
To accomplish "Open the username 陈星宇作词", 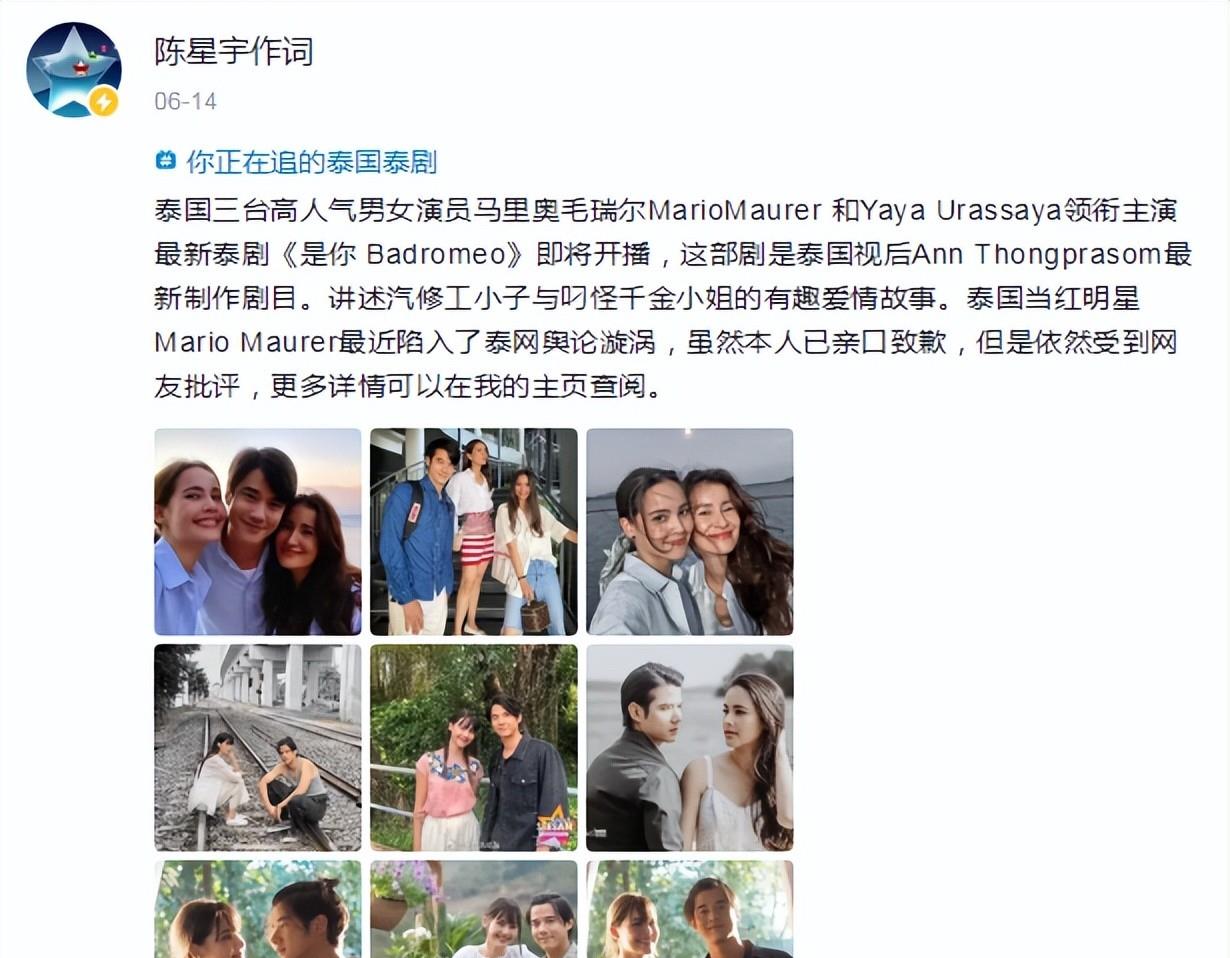I will click(234, 50).
